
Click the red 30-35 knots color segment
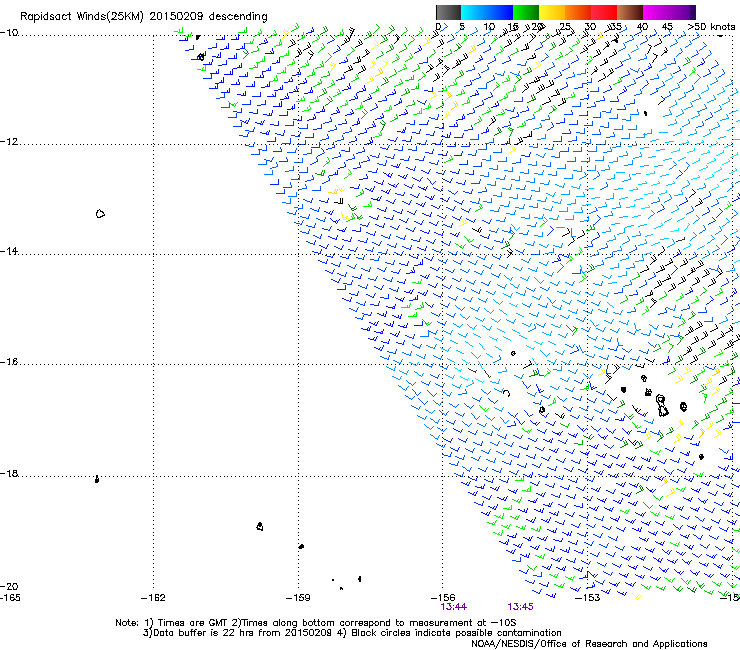pos(604,12)
